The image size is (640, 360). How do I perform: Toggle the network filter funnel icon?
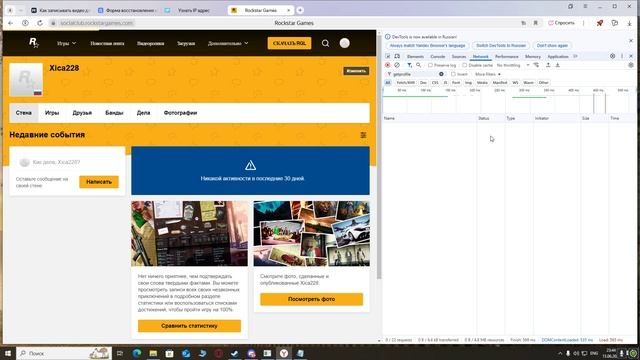pyautogui.click(x=409, y=65)
